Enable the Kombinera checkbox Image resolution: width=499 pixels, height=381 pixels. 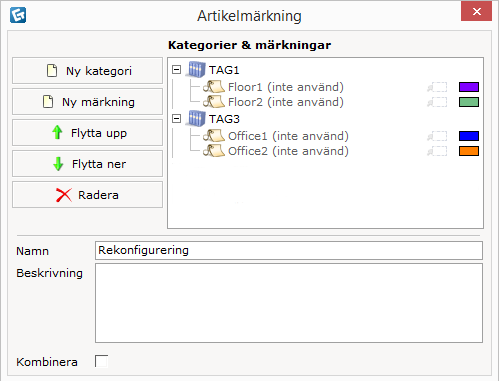pos(101,361)
